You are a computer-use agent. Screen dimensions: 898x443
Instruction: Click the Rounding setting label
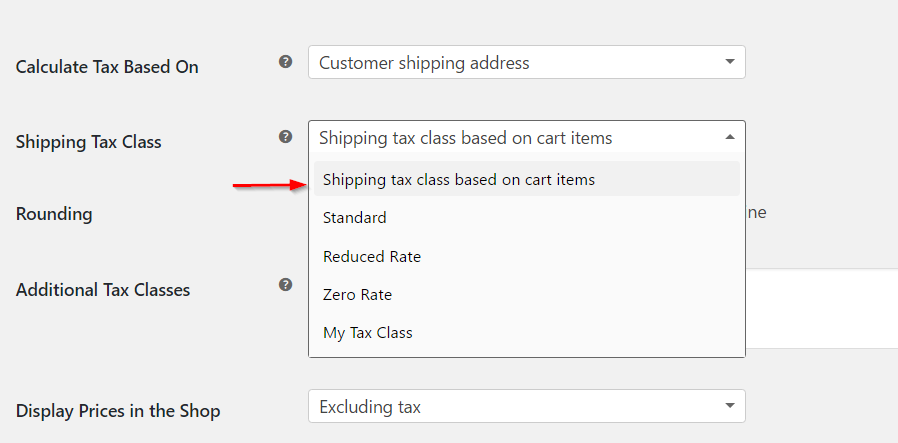click(x=54, y=214)
